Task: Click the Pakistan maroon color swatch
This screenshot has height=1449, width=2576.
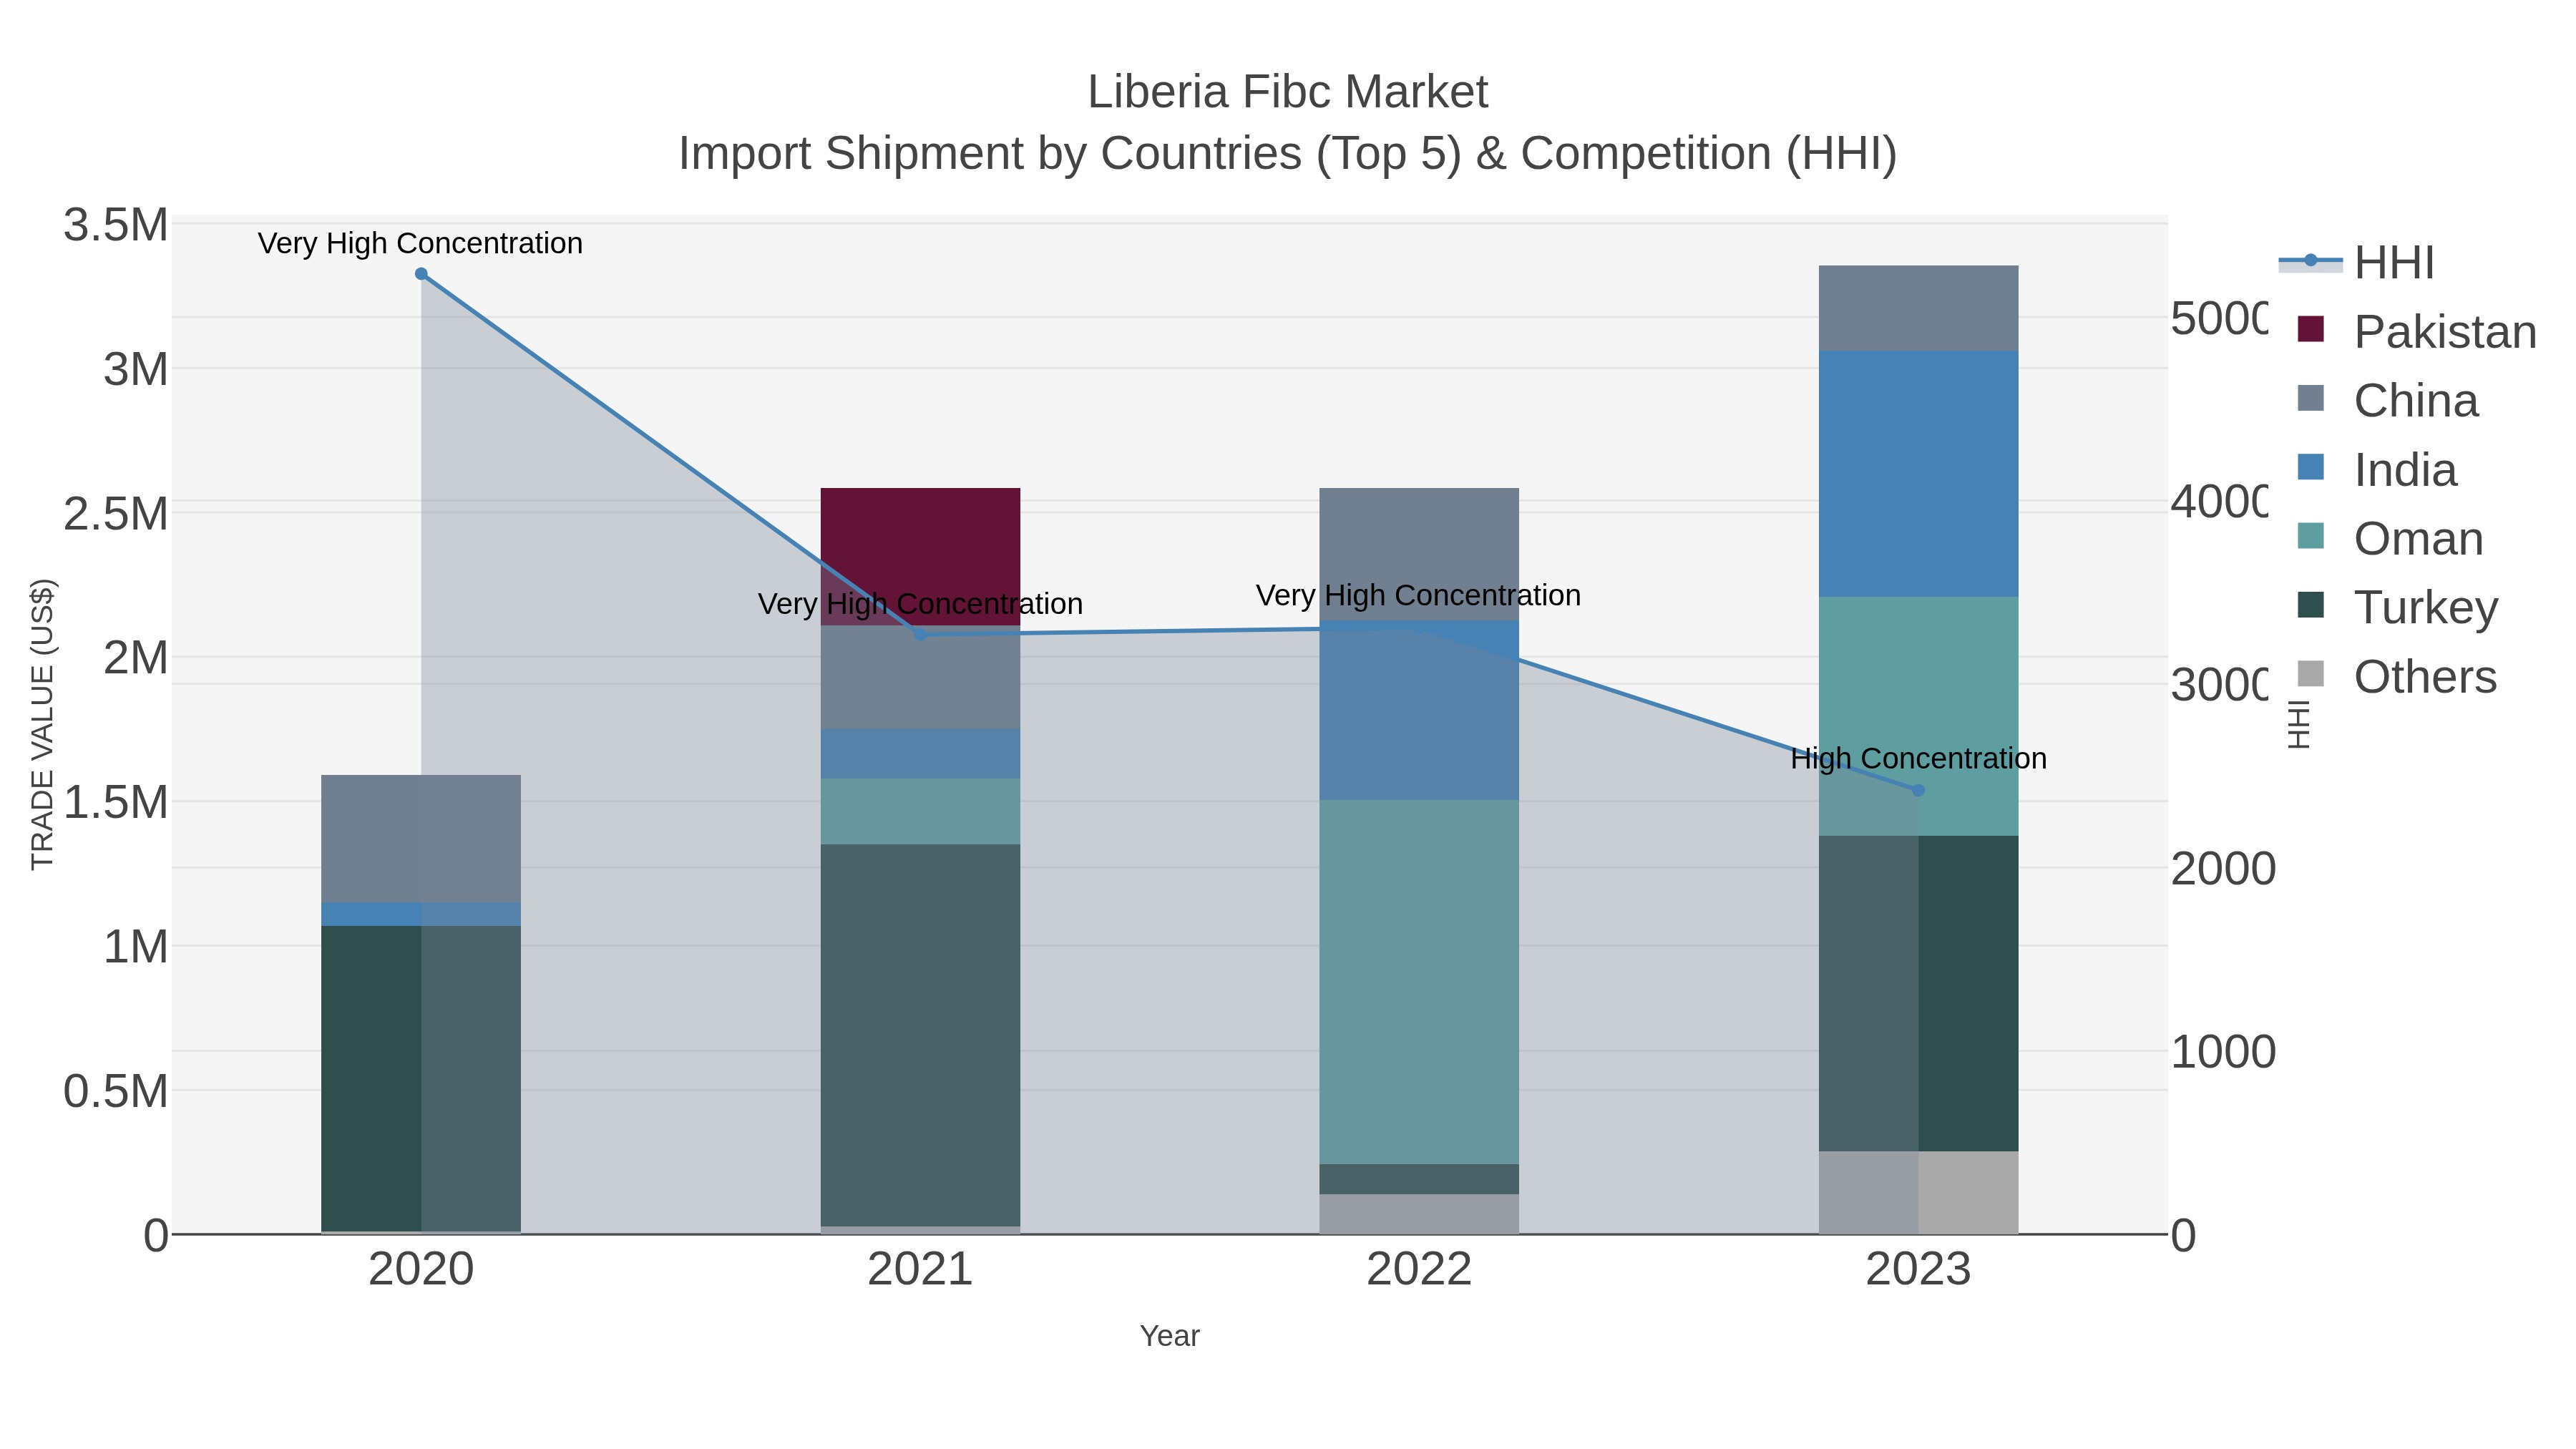Action: 2311,329
